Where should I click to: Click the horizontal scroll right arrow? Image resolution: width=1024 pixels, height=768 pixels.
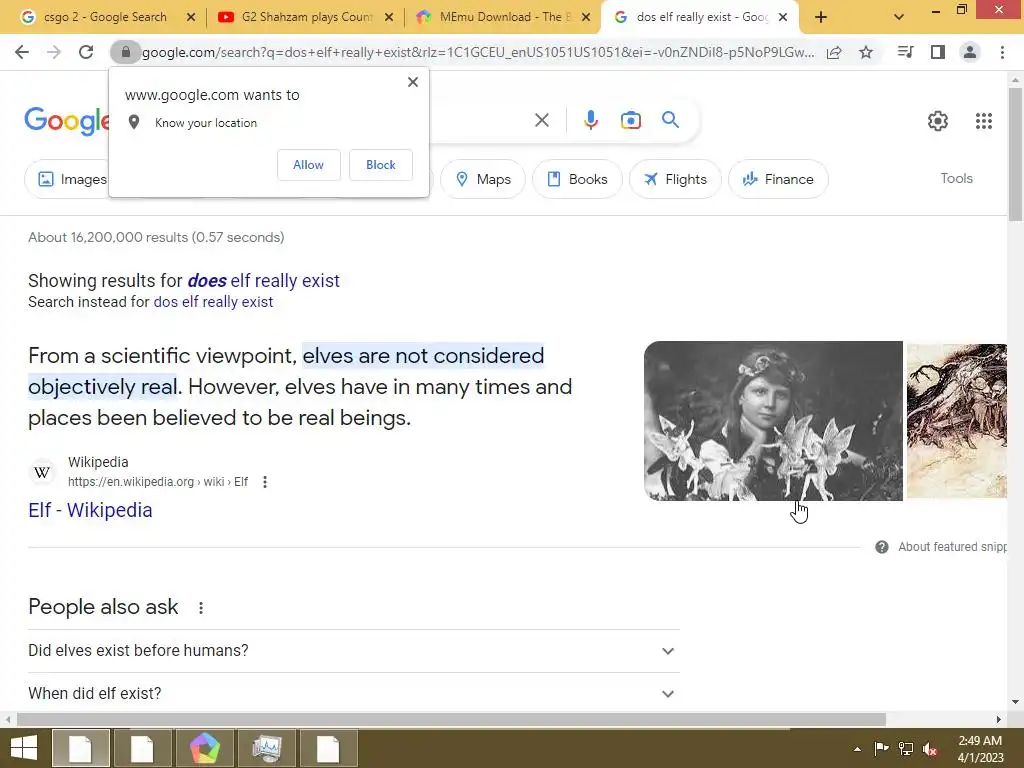pyautogui.click(x=999, y=719)
